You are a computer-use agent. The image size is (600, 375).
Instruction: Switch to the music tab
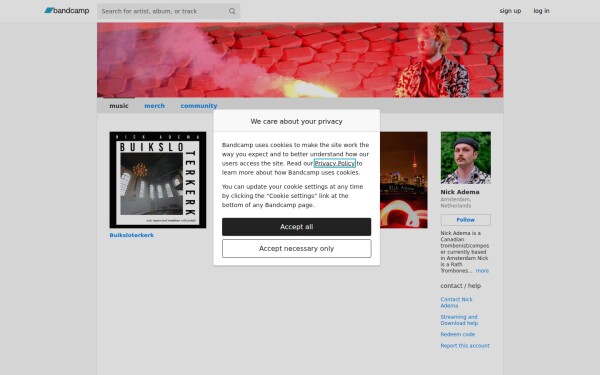(119, 106)
